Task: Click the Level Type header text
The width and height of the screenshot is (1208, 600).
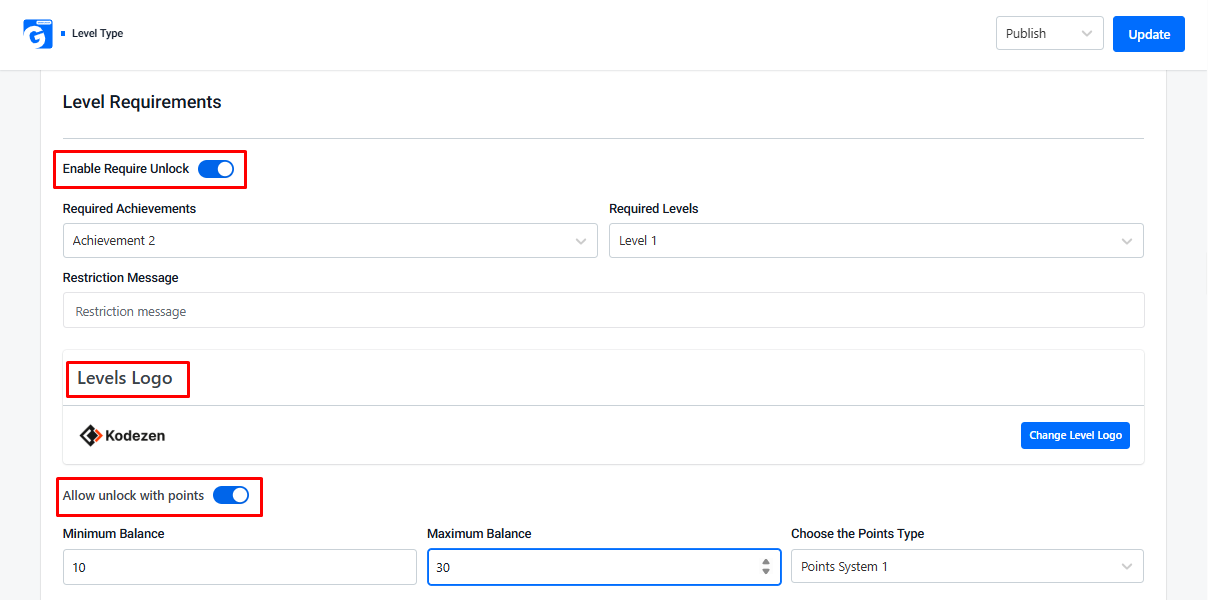Action: point(98,34)
